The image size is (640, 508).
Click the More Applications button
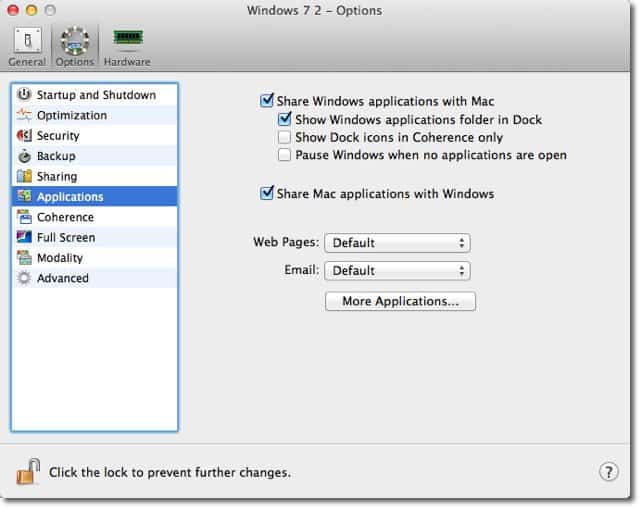(400, 301)
